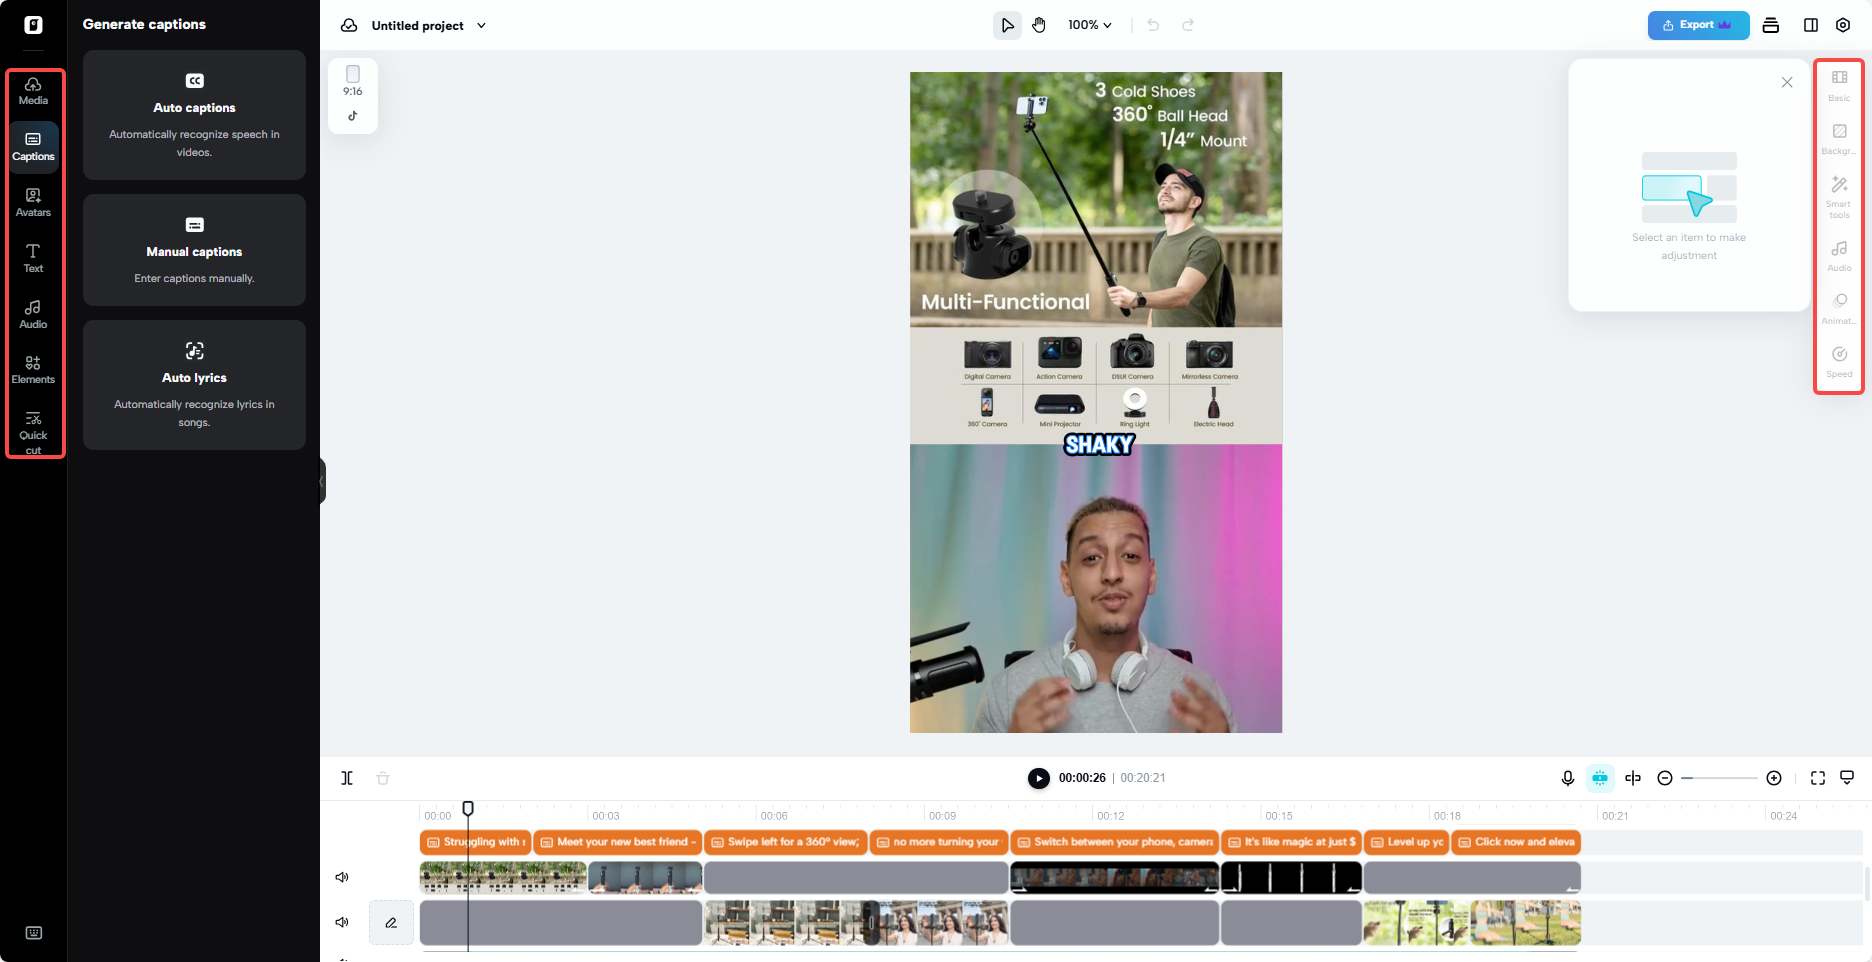
Task: Open the Quick cut tool
Action: [x=33, y=428]
